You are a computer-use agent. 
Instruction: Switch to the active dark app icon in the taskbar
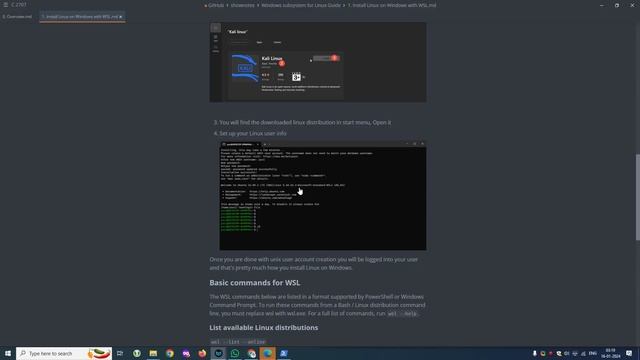click(219, 353)
